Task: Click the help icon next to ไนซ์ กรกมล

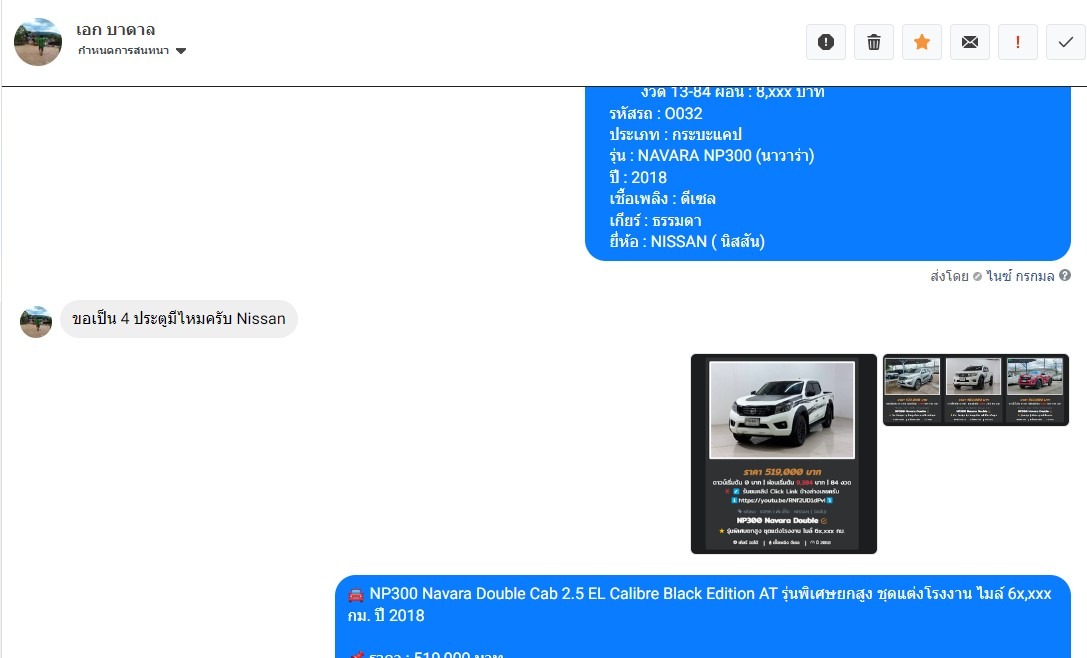Action: click(x=1065, y=275)
